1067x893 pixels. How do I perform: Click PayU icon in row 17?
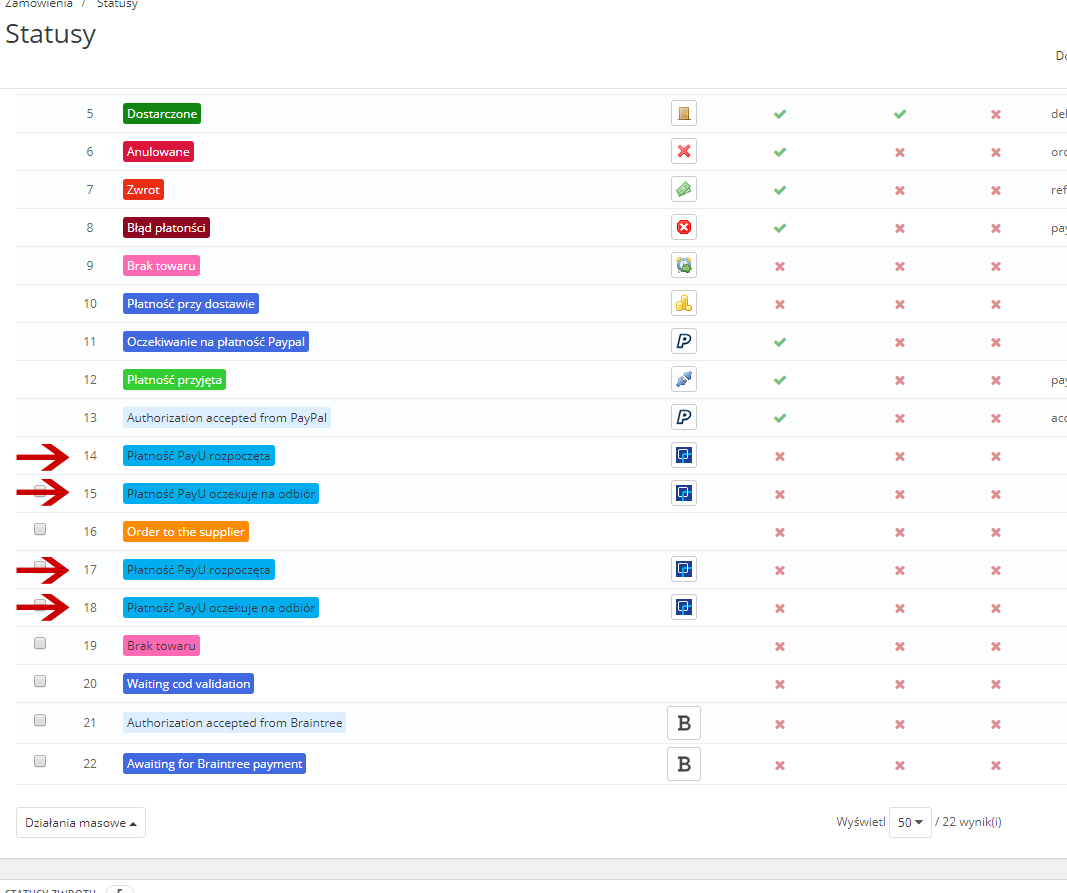click(684, 570)
